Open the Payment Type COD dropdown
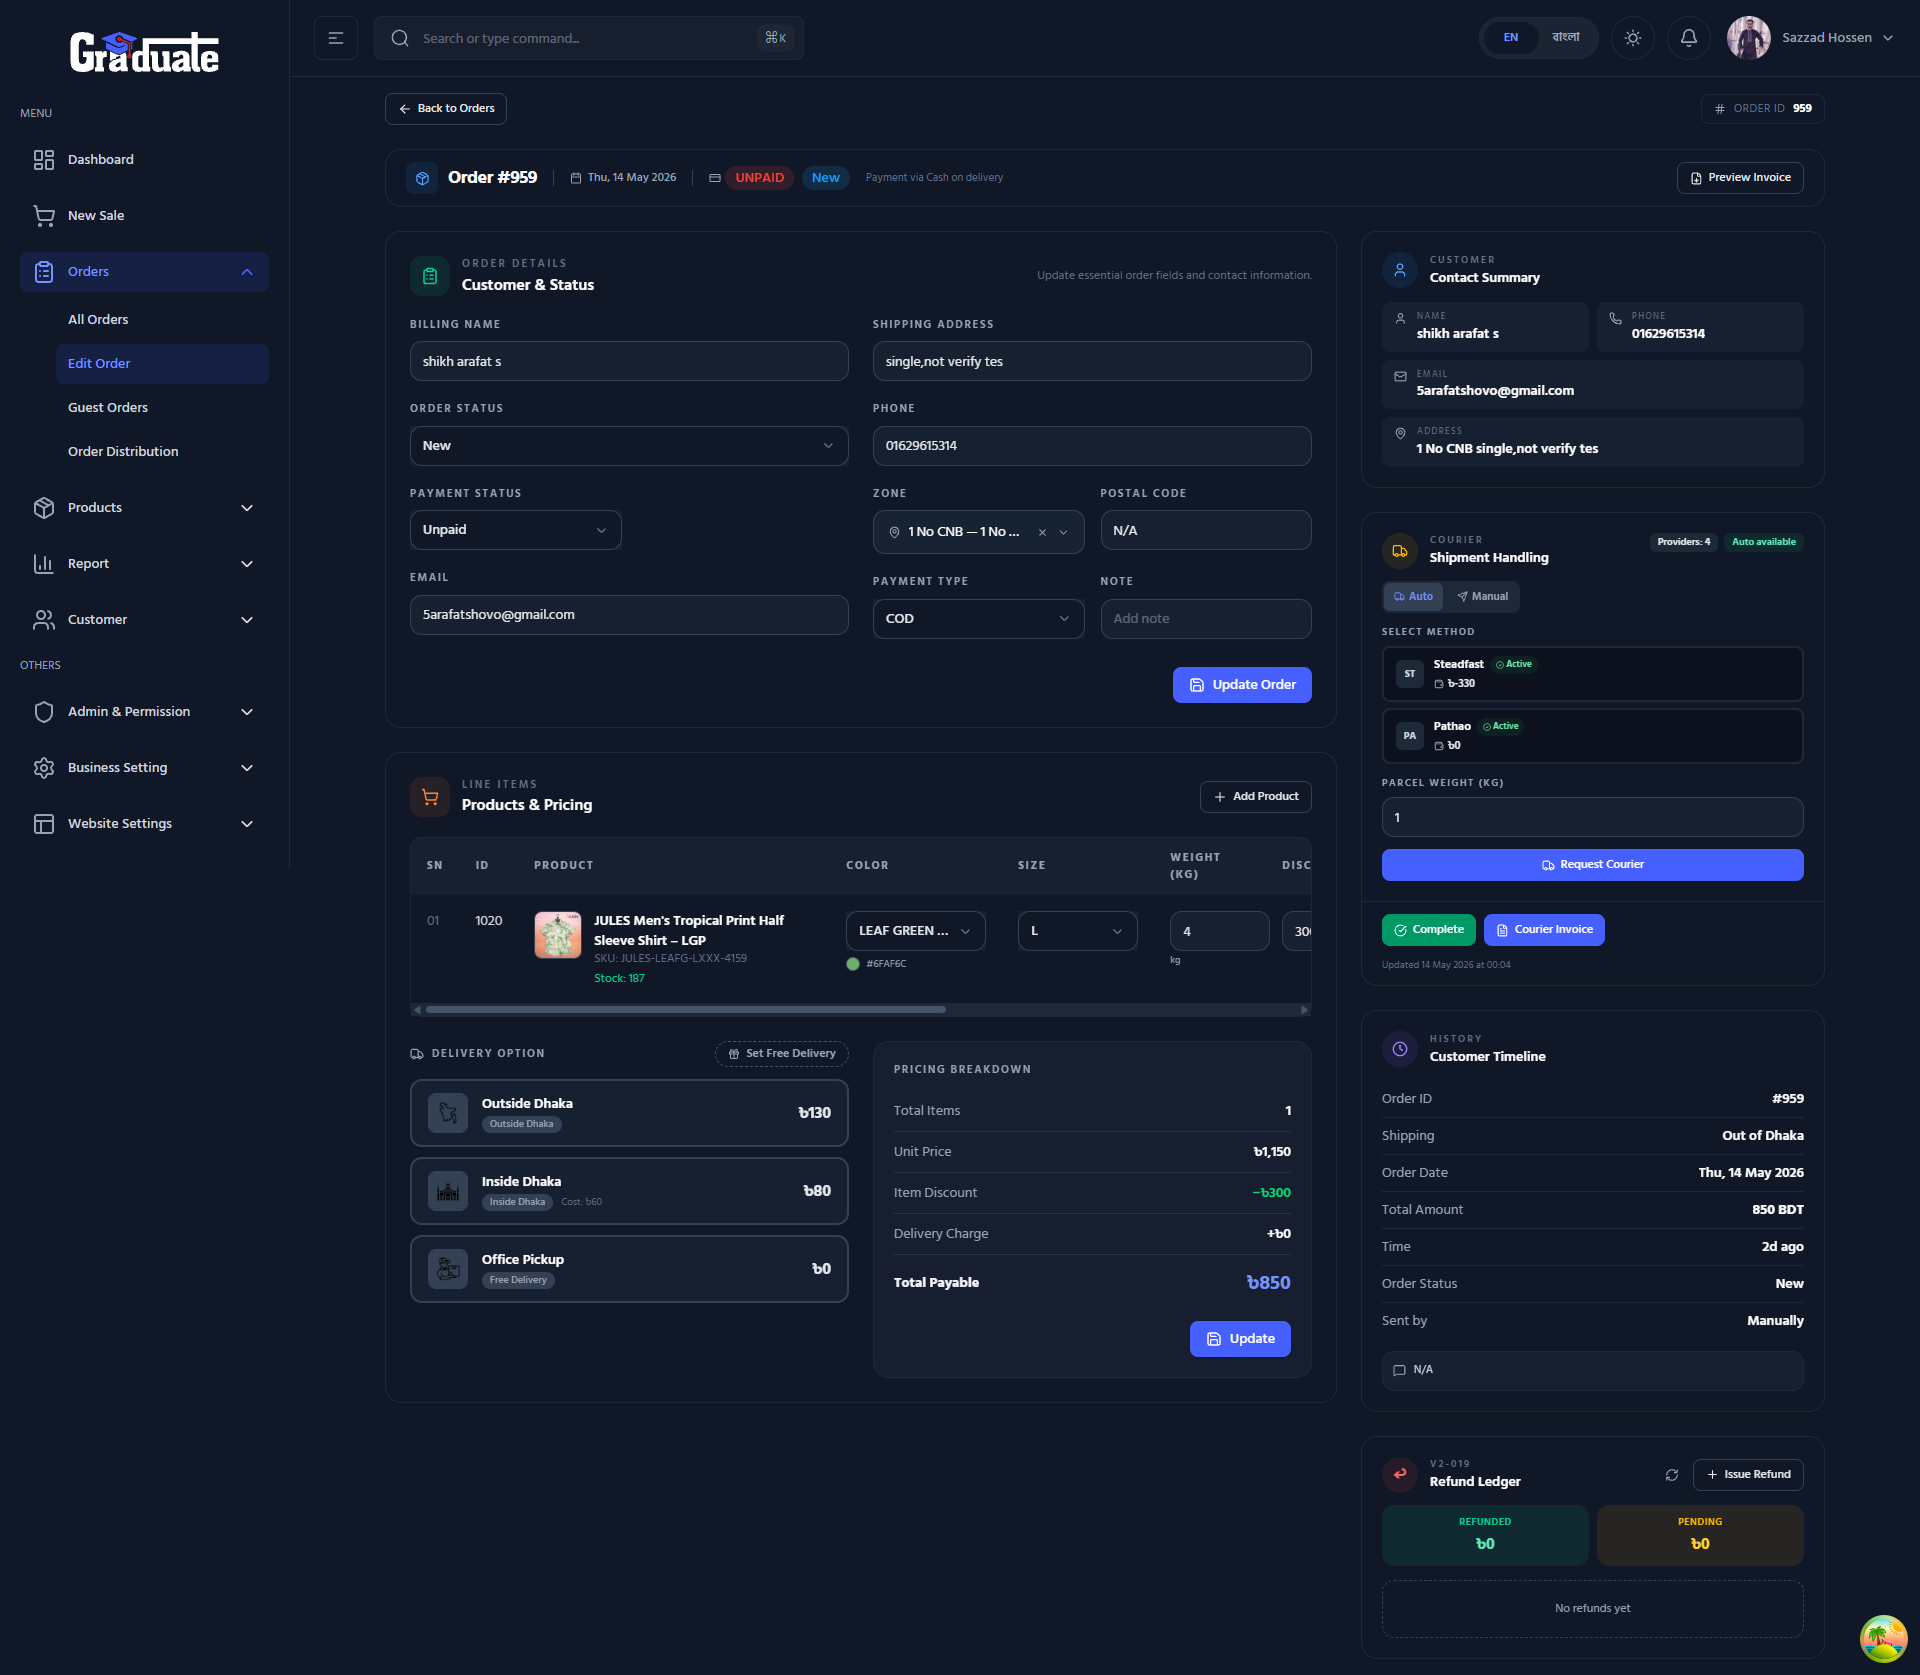This screenshot has width=1920, height=1675. click(978, 619)
